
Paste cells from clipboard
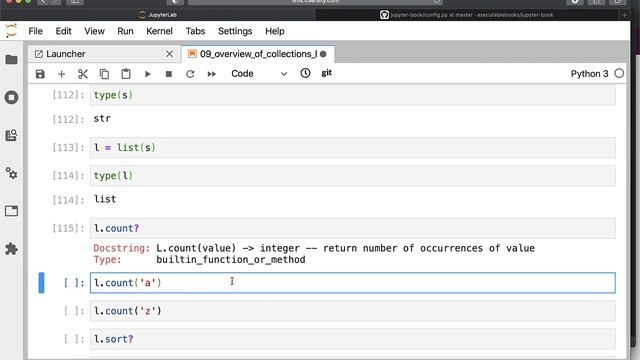tap(126, 74)
